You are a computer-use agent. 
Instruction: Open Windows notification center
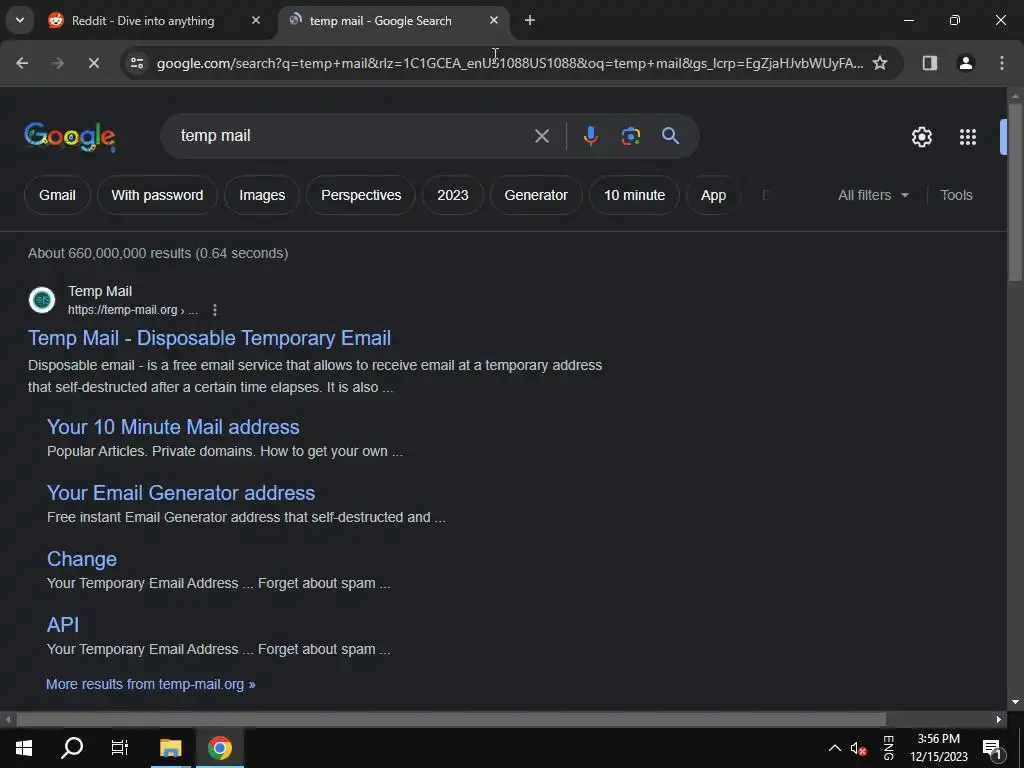click(x=993, y=748)
